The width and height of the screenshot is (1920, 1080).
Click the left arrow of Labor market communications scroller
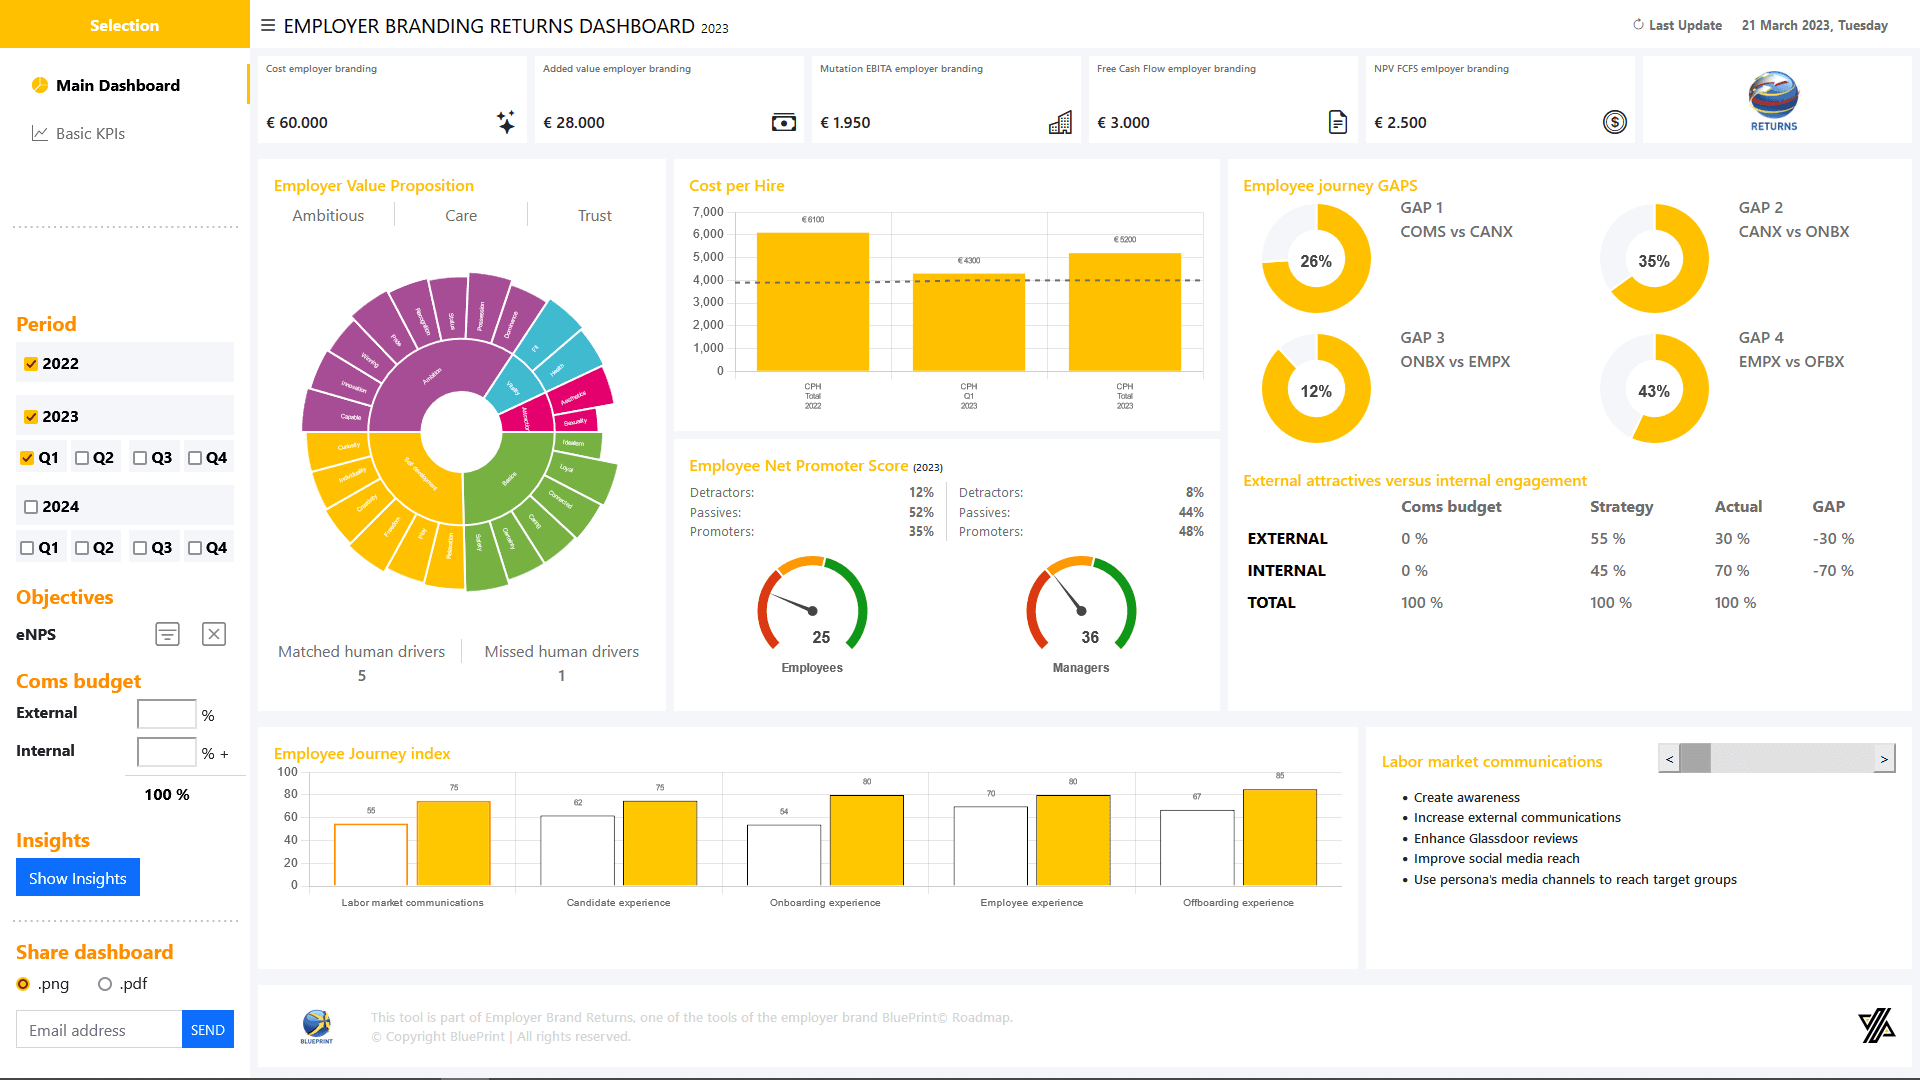coord(1669,759)
